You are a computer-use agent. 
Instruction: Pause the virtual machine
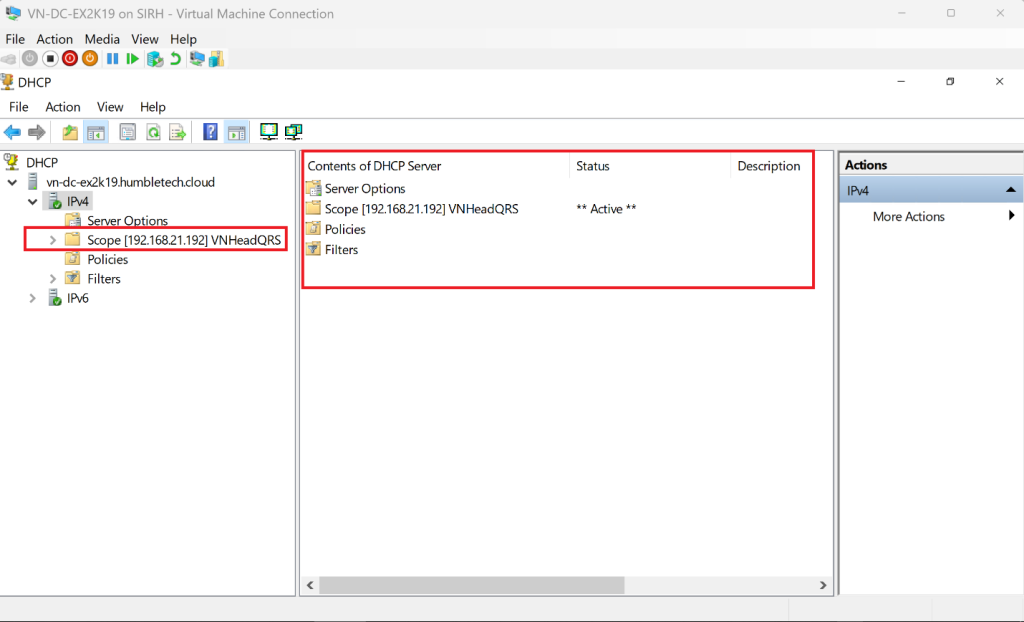[112, 59]
